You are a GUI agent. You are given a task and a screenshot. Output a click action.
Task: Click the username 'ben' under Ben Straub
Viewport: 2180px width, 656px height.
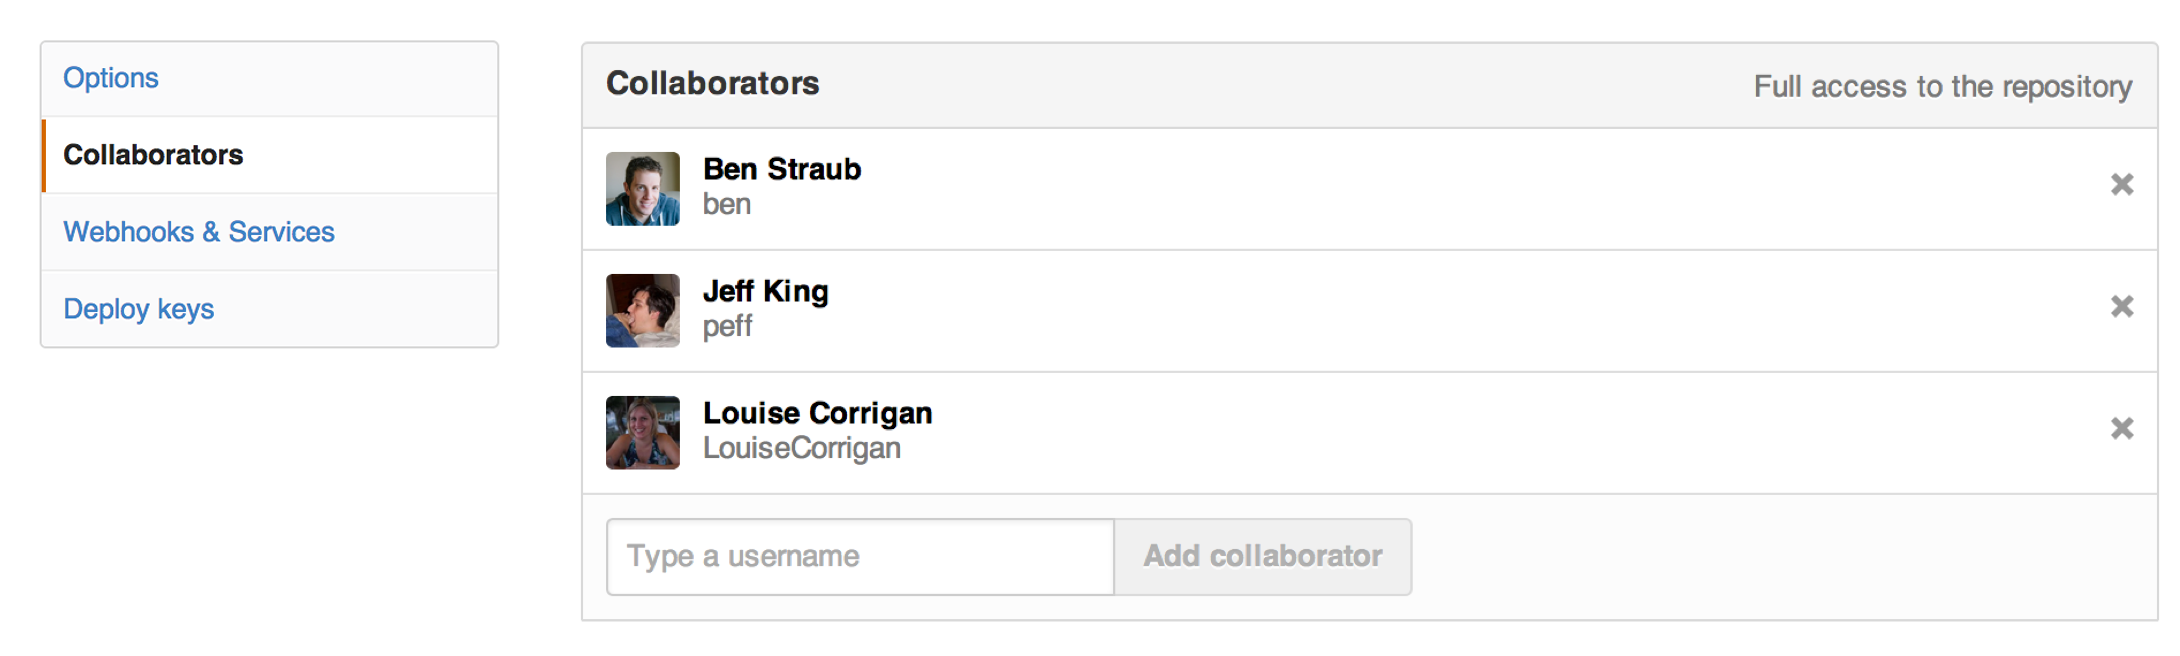[x=727, y=205]
